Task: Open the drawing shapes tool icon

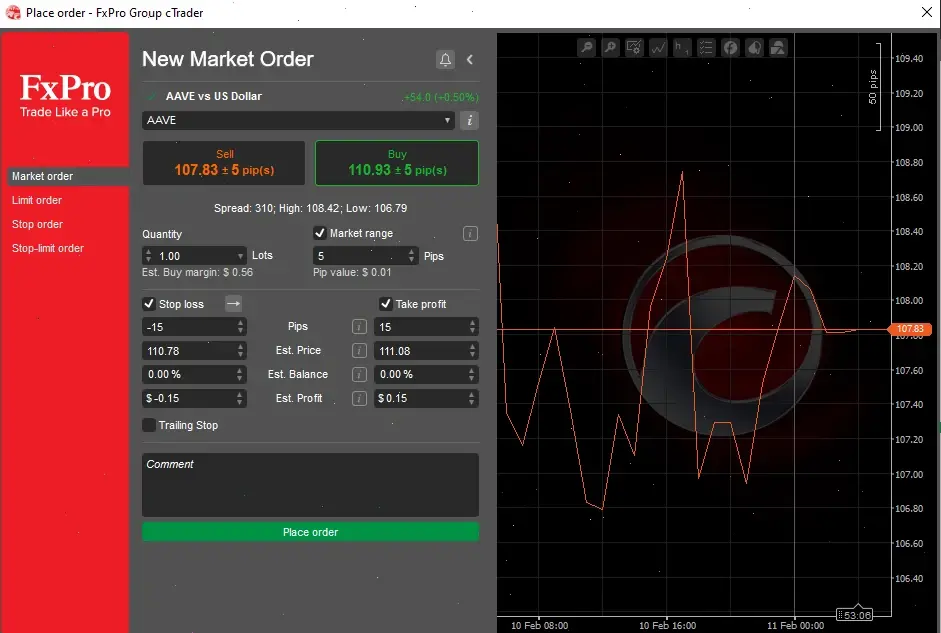Action: point(779,47)
